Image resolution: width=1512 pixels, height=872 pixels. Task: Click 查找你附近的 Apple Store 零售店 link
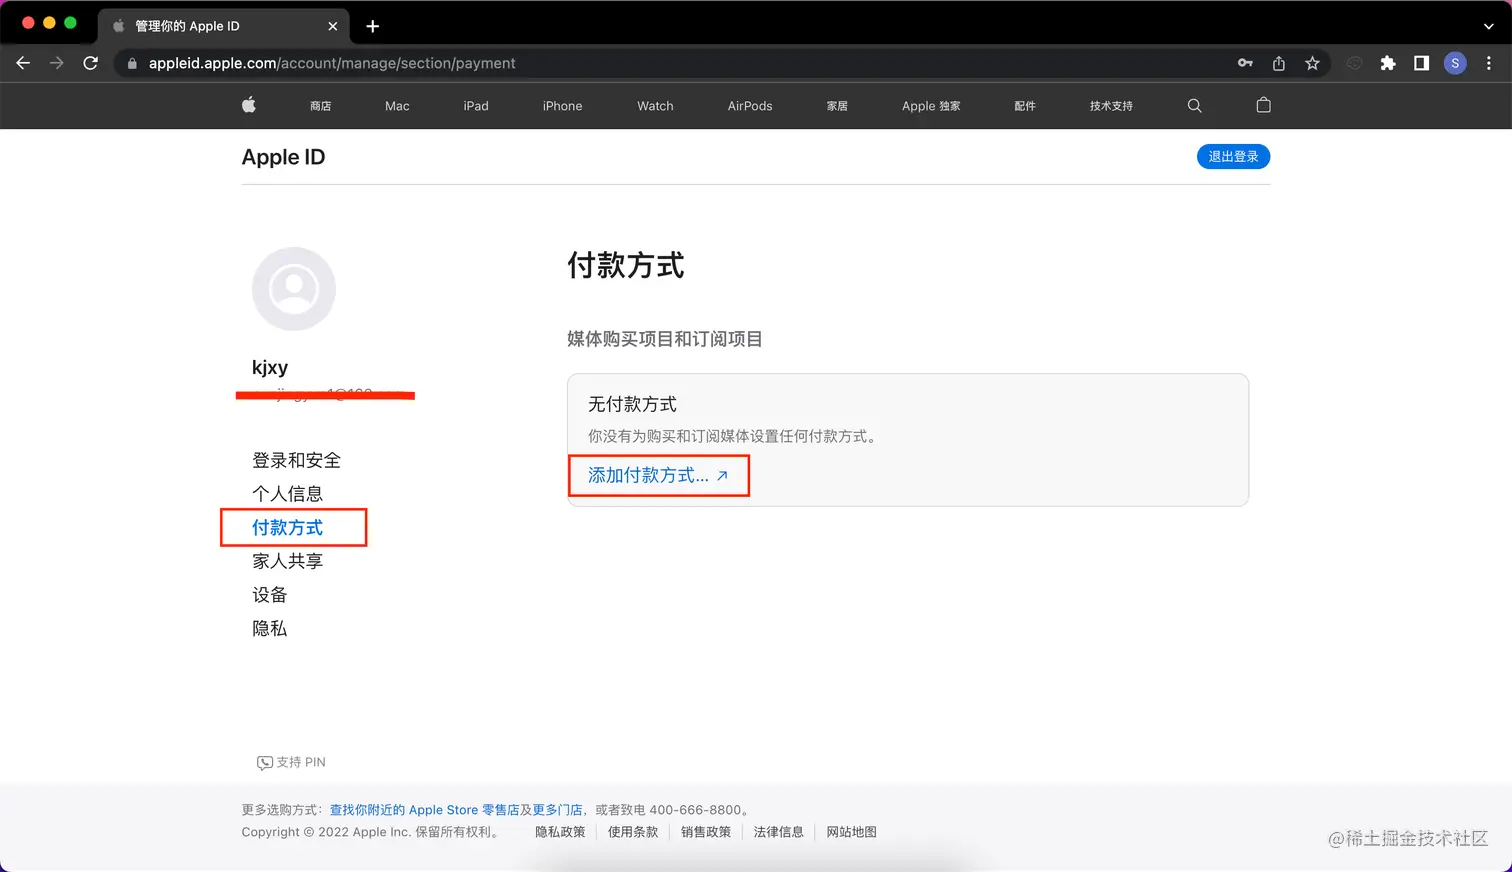(x=424, y=810)
